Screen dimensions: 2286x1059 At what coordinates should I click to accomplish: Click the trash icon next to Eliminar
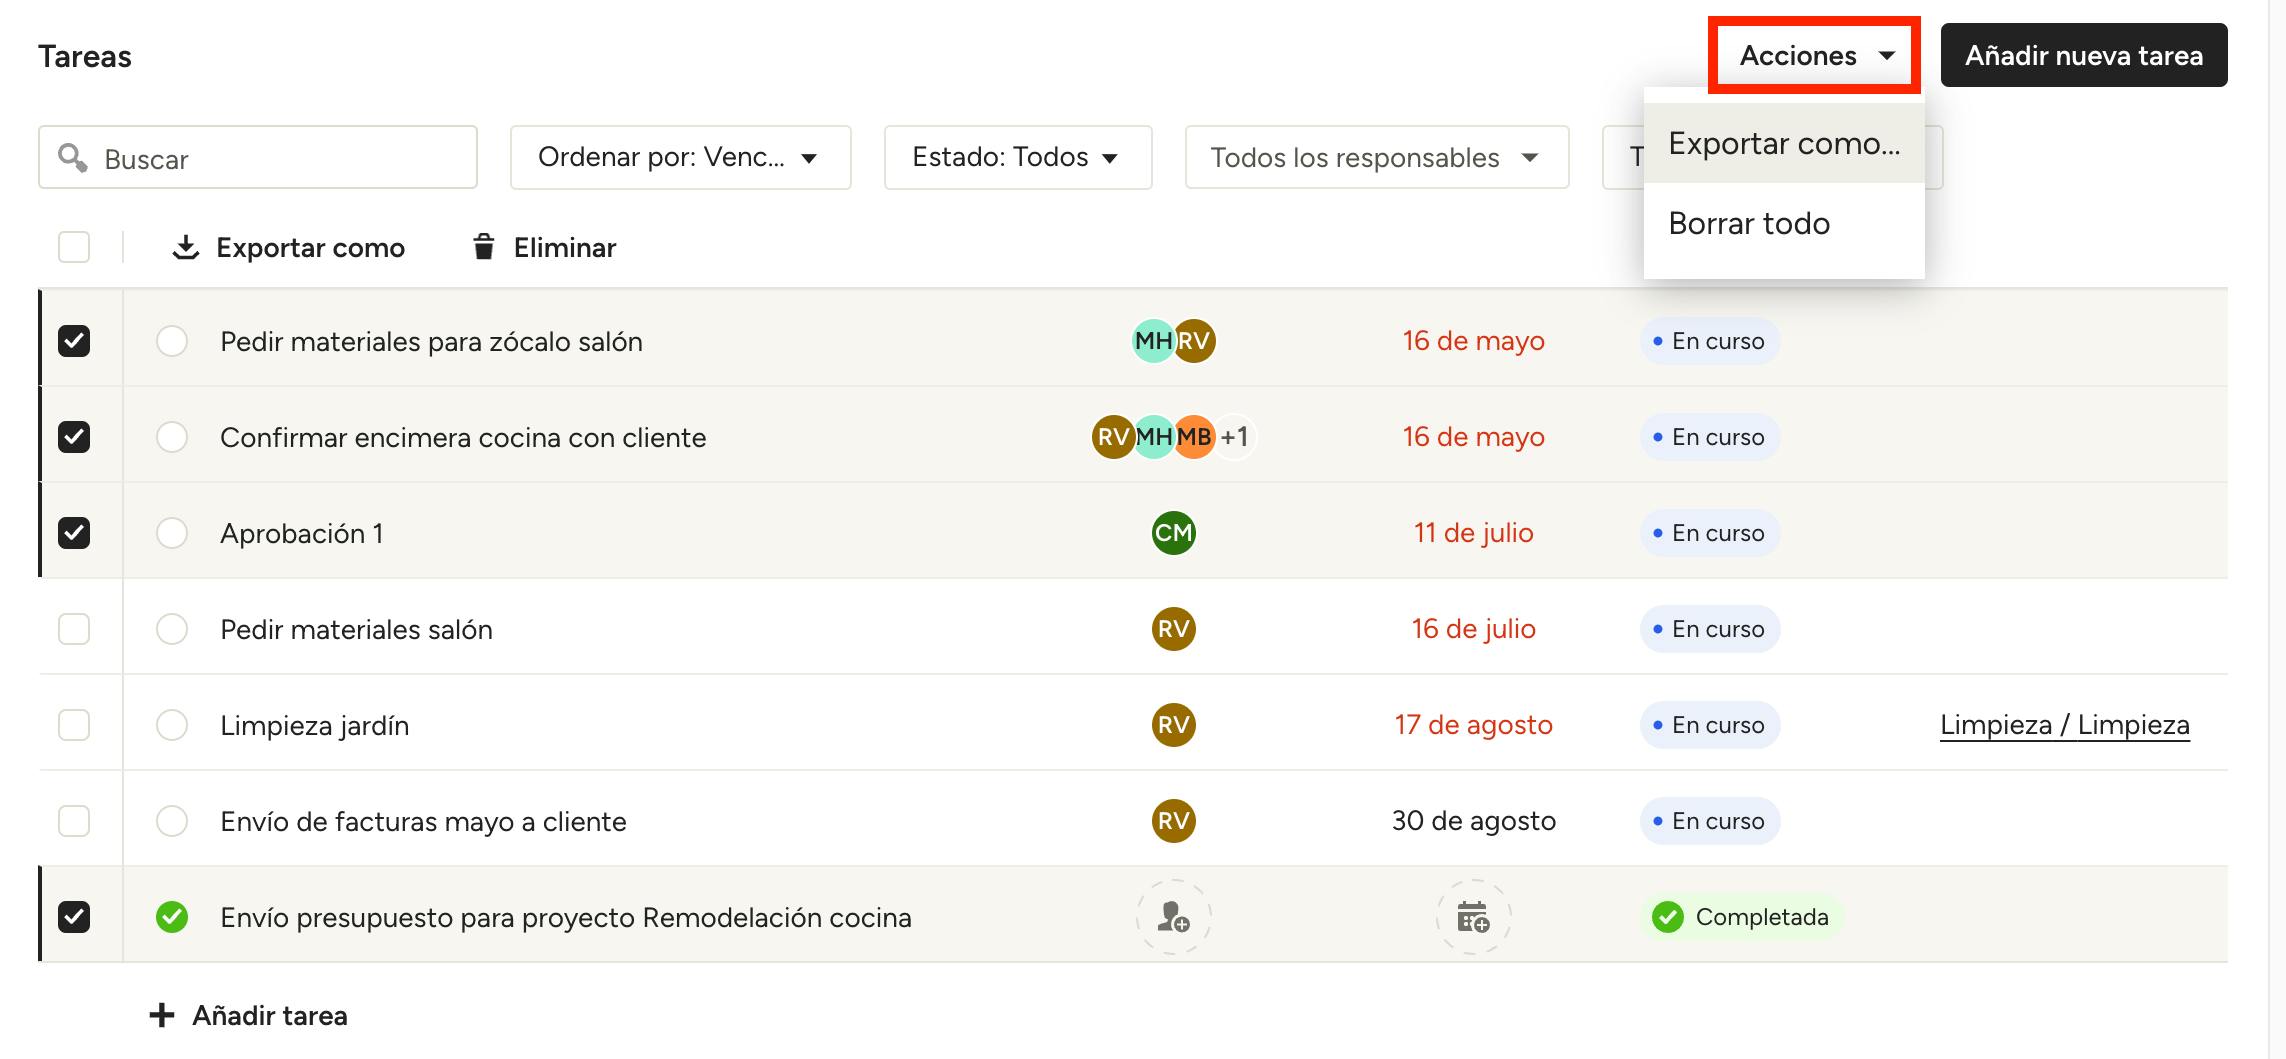(484, 247)
